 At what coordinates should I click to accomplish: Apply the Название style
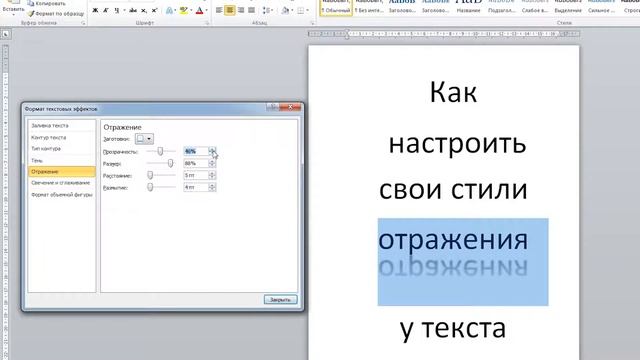tap(468, 7)
